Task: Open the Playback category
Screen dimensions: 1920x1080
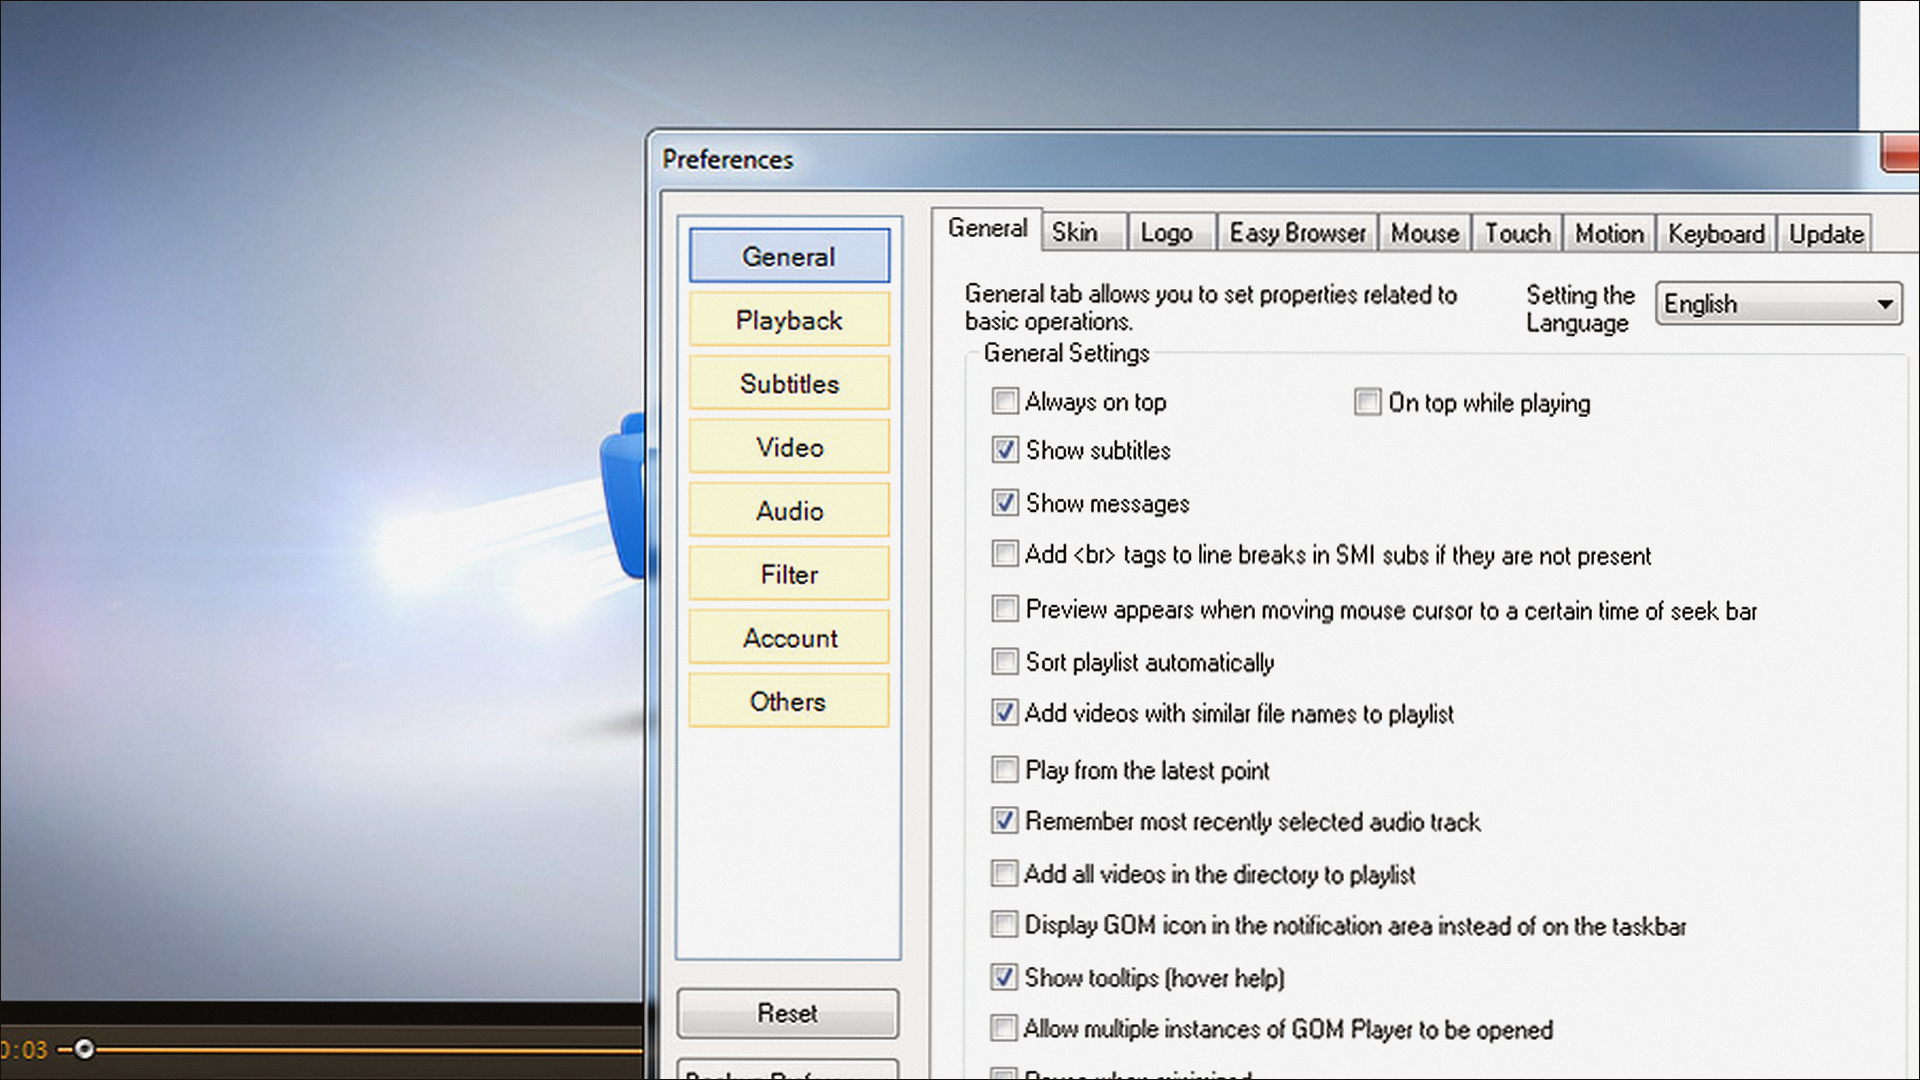Action: coord(789,320)
